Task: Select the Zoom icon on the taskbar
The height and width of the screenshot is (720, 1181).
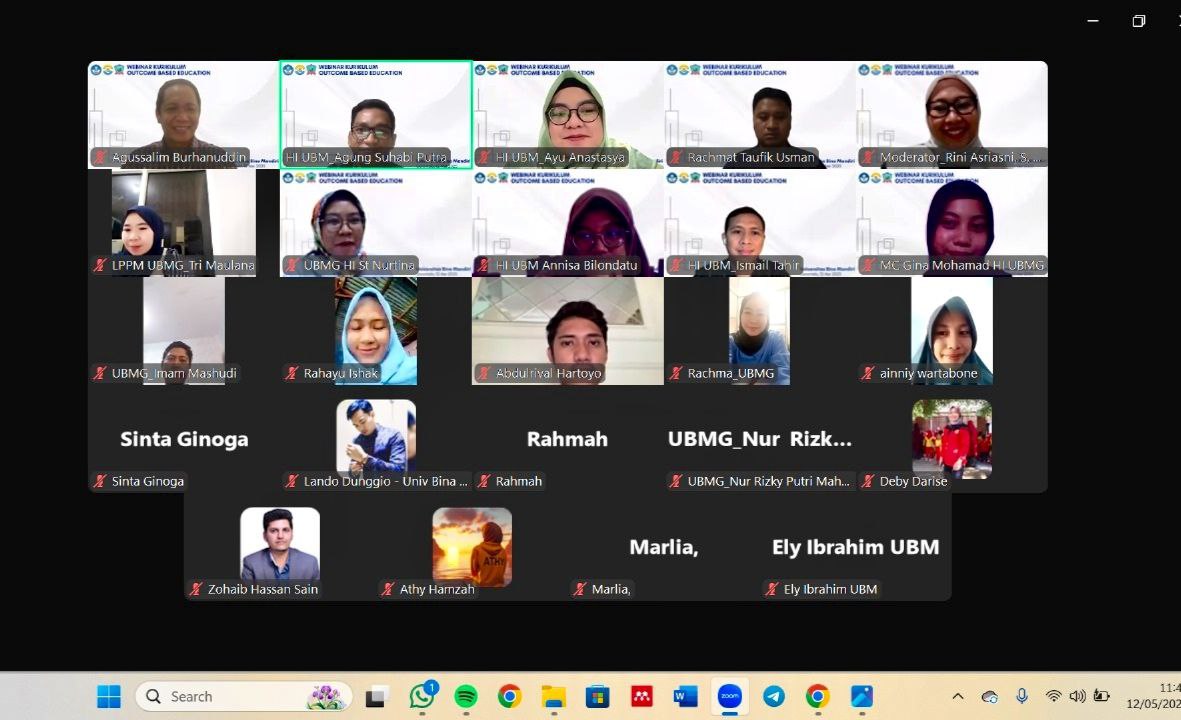Action: [x=729, y=696]
